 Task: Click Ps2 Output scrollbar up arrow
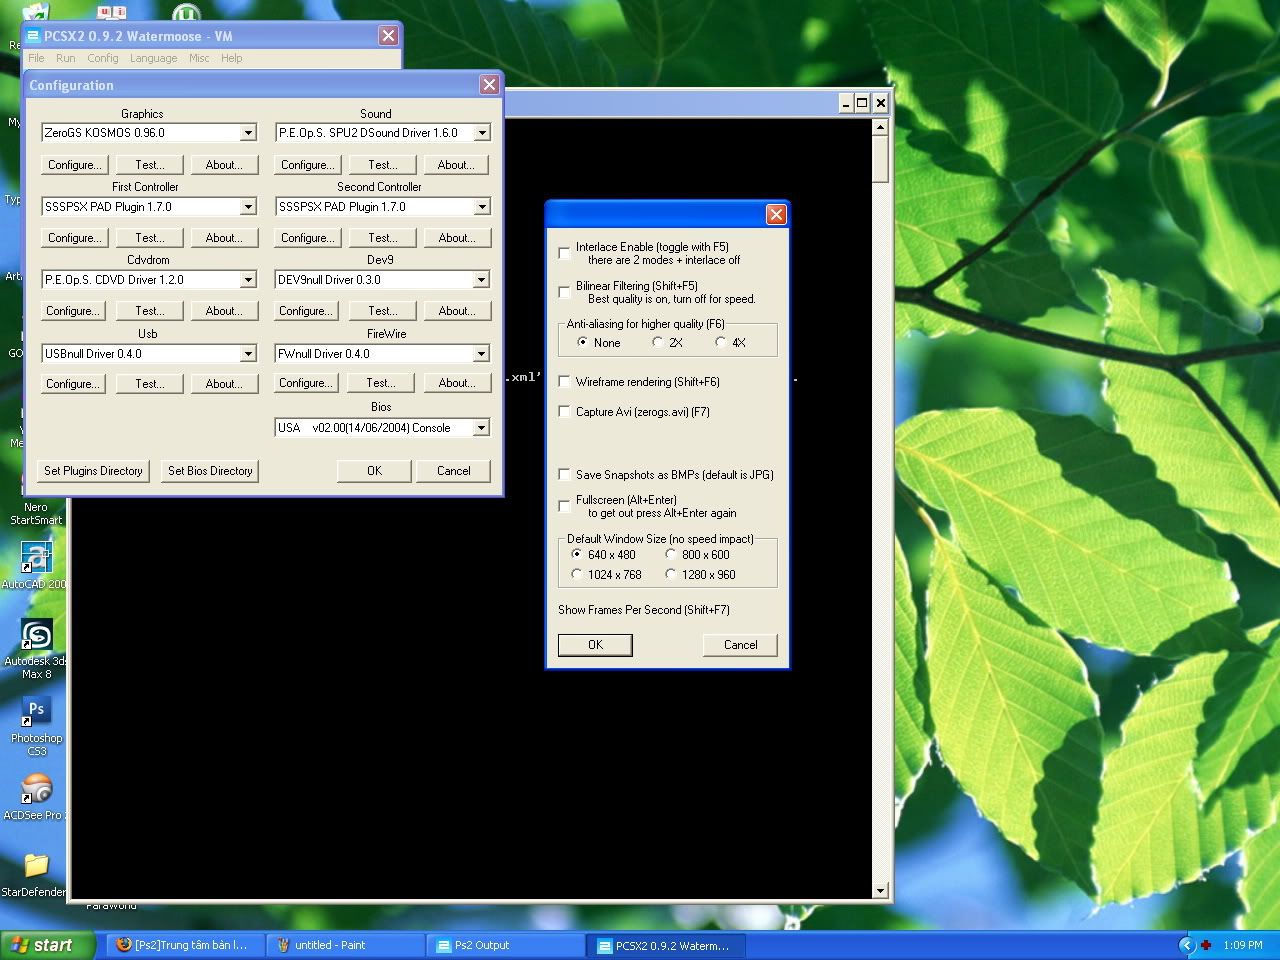pyautogui.click(x=880, y=126)
